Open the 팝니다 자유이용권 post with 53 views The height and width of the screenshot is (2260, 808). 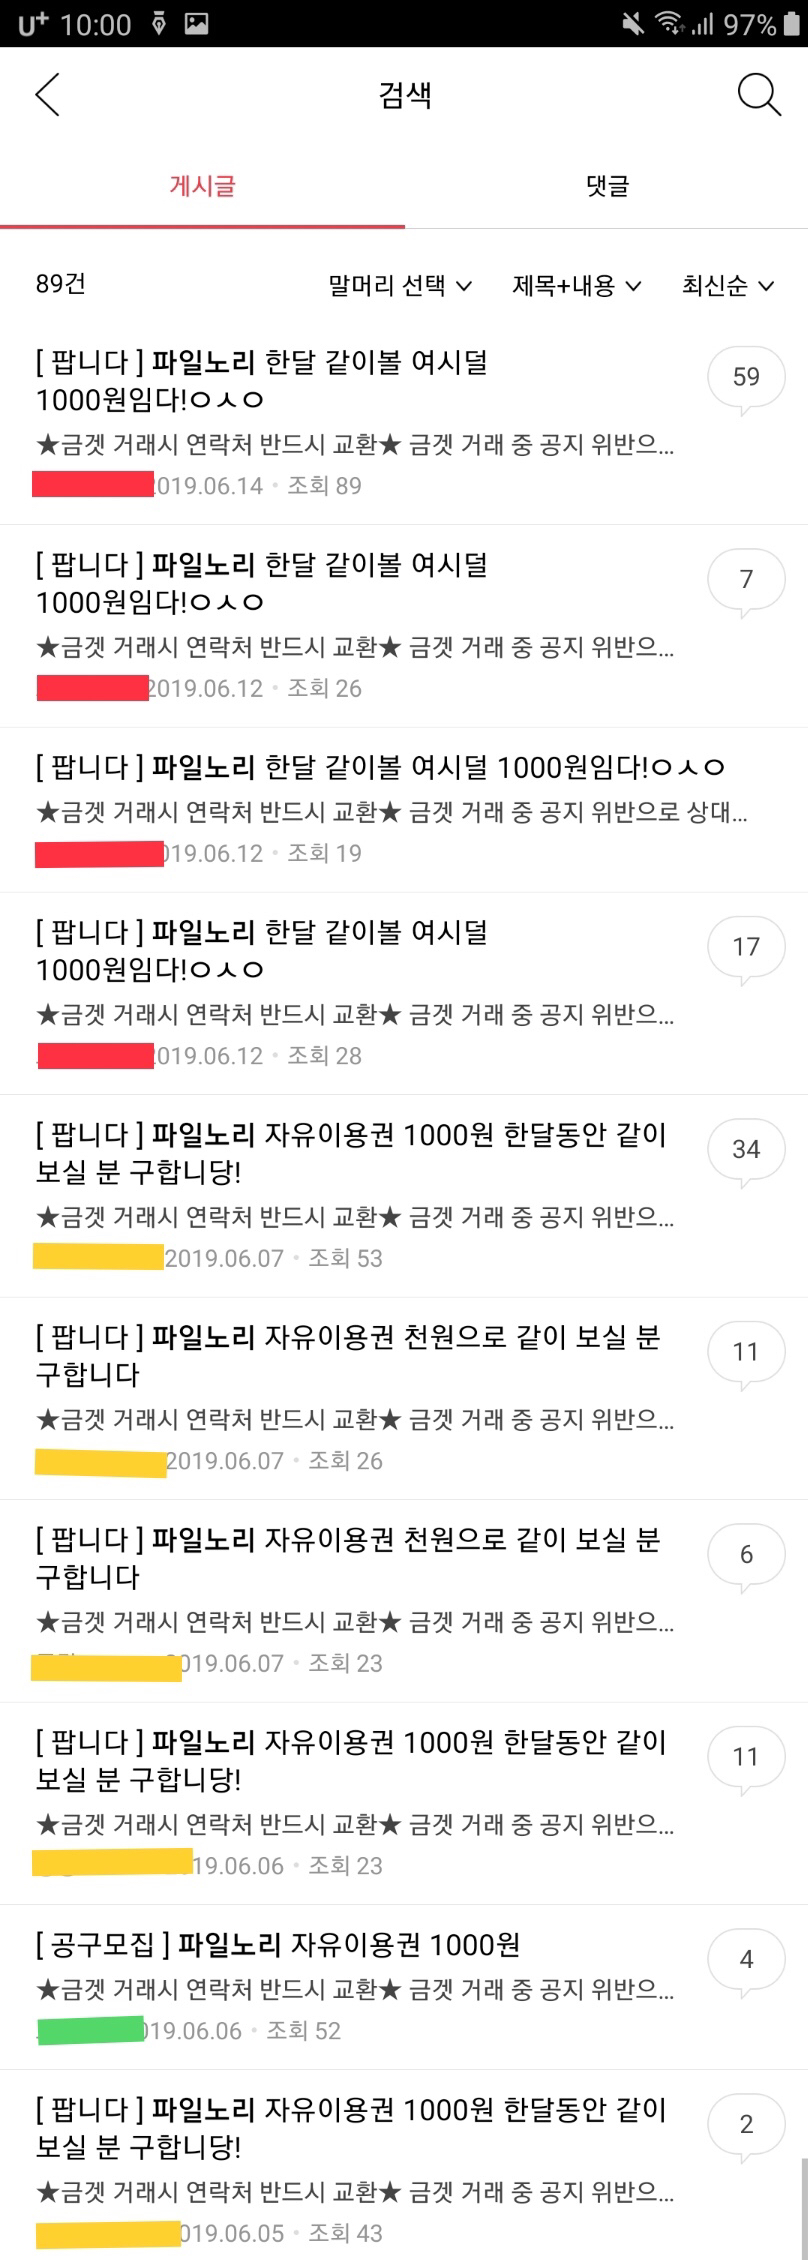[350, 1153]
